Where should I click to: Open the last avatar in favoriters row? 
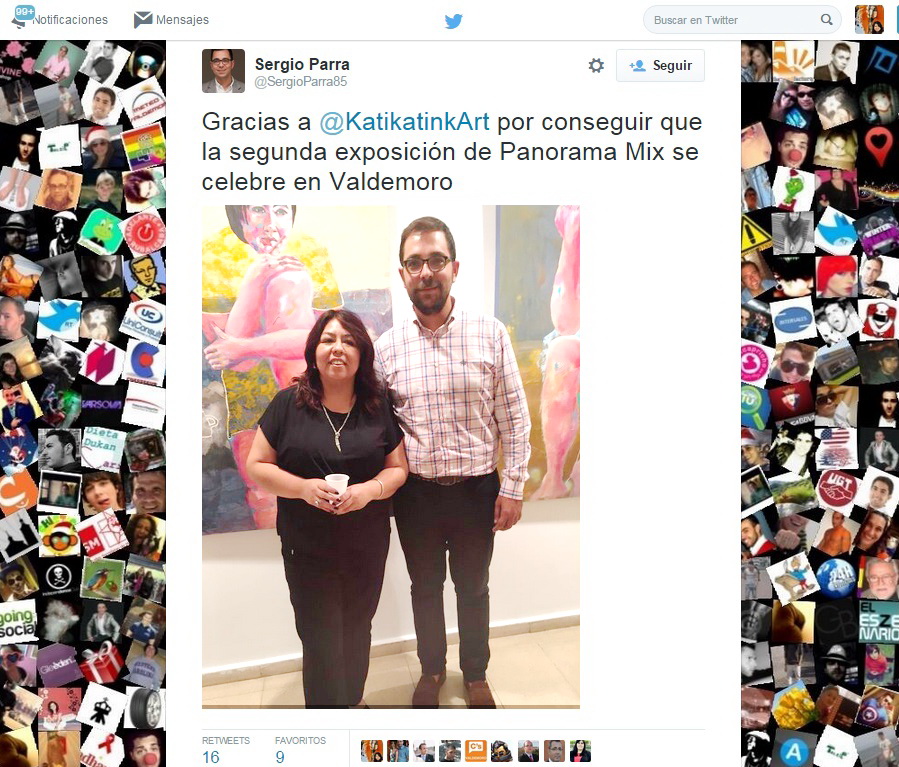[580, 751]
